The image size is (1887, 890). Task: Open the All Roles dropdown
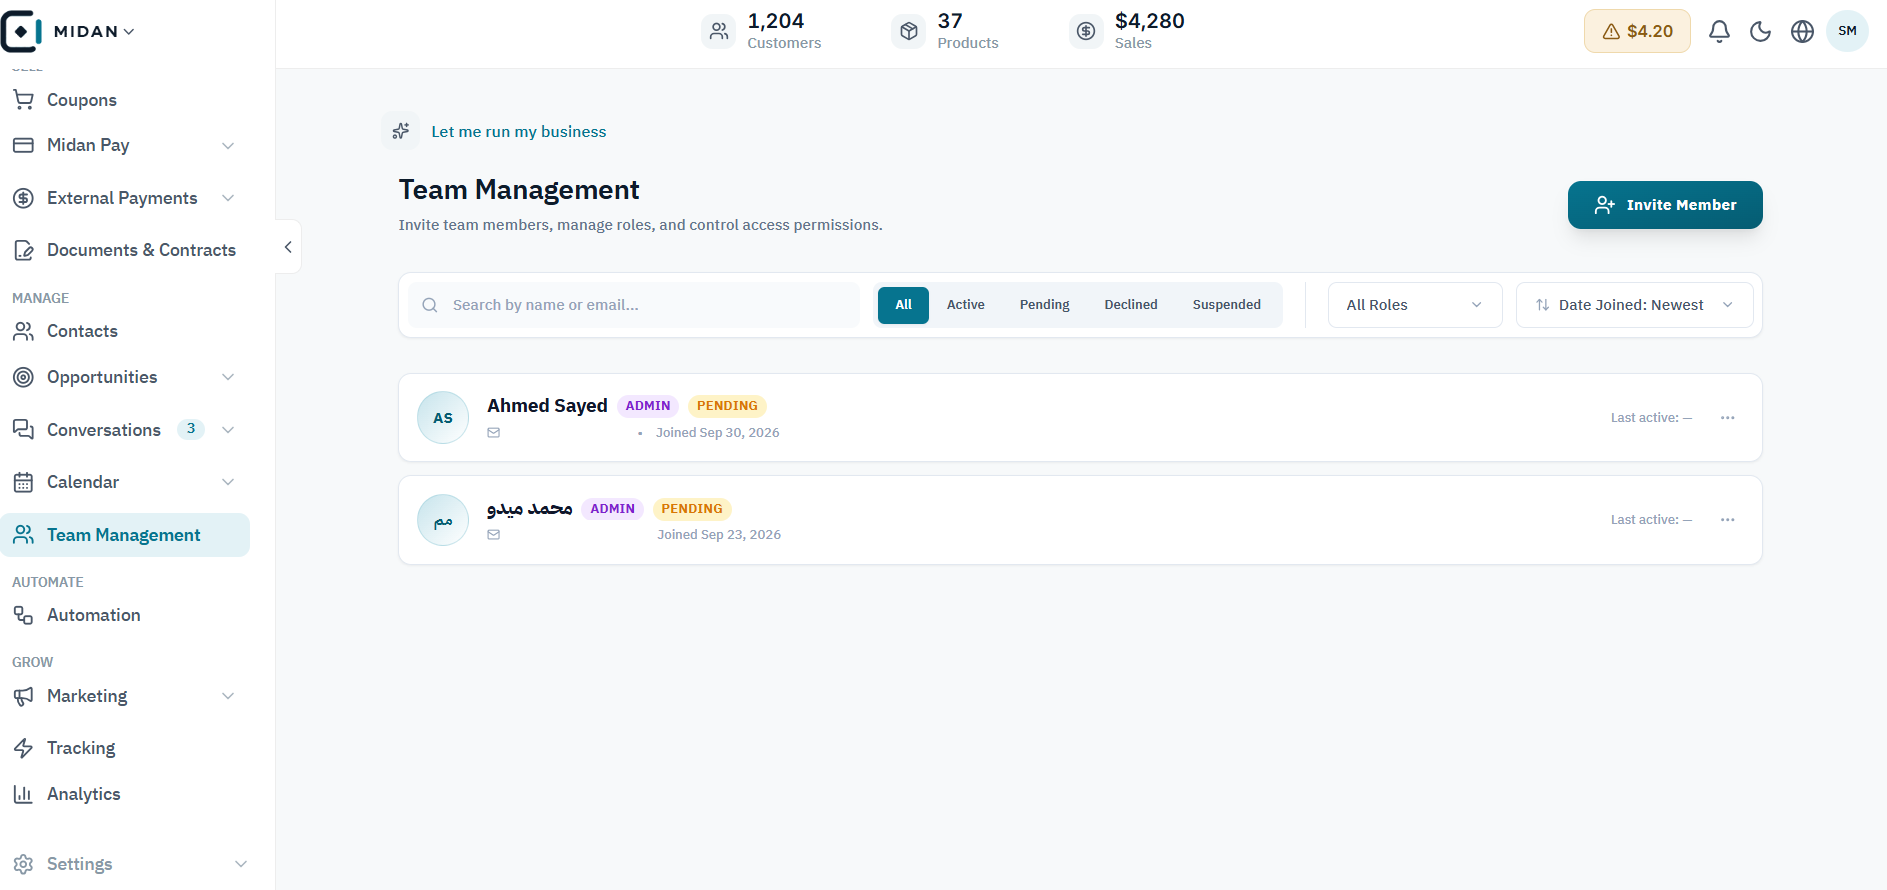tap(1415, 305)
